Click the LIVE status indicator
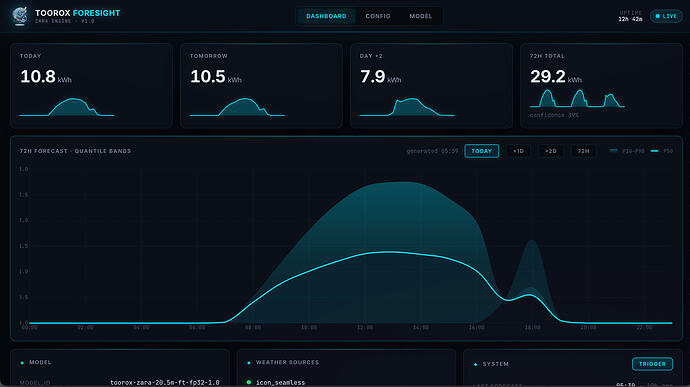 click(666, 16)
